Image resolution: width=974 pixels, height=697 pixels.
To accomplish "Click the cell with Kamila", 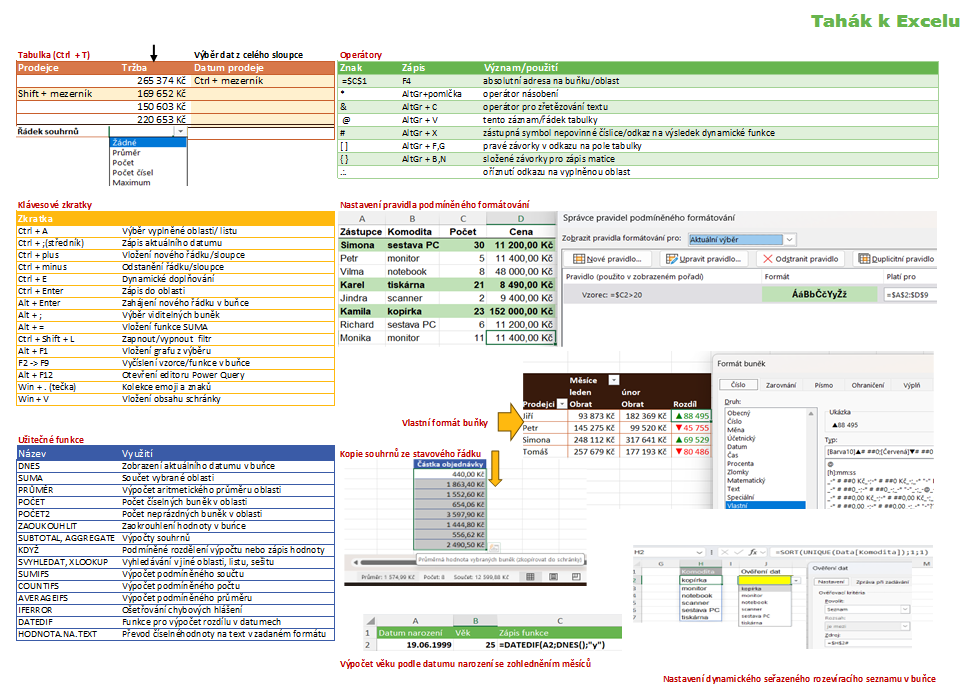I will point(362,311).
